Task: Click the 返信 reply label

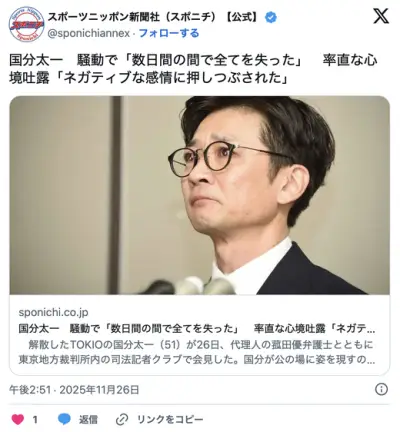Action: [x=88, y=419]
